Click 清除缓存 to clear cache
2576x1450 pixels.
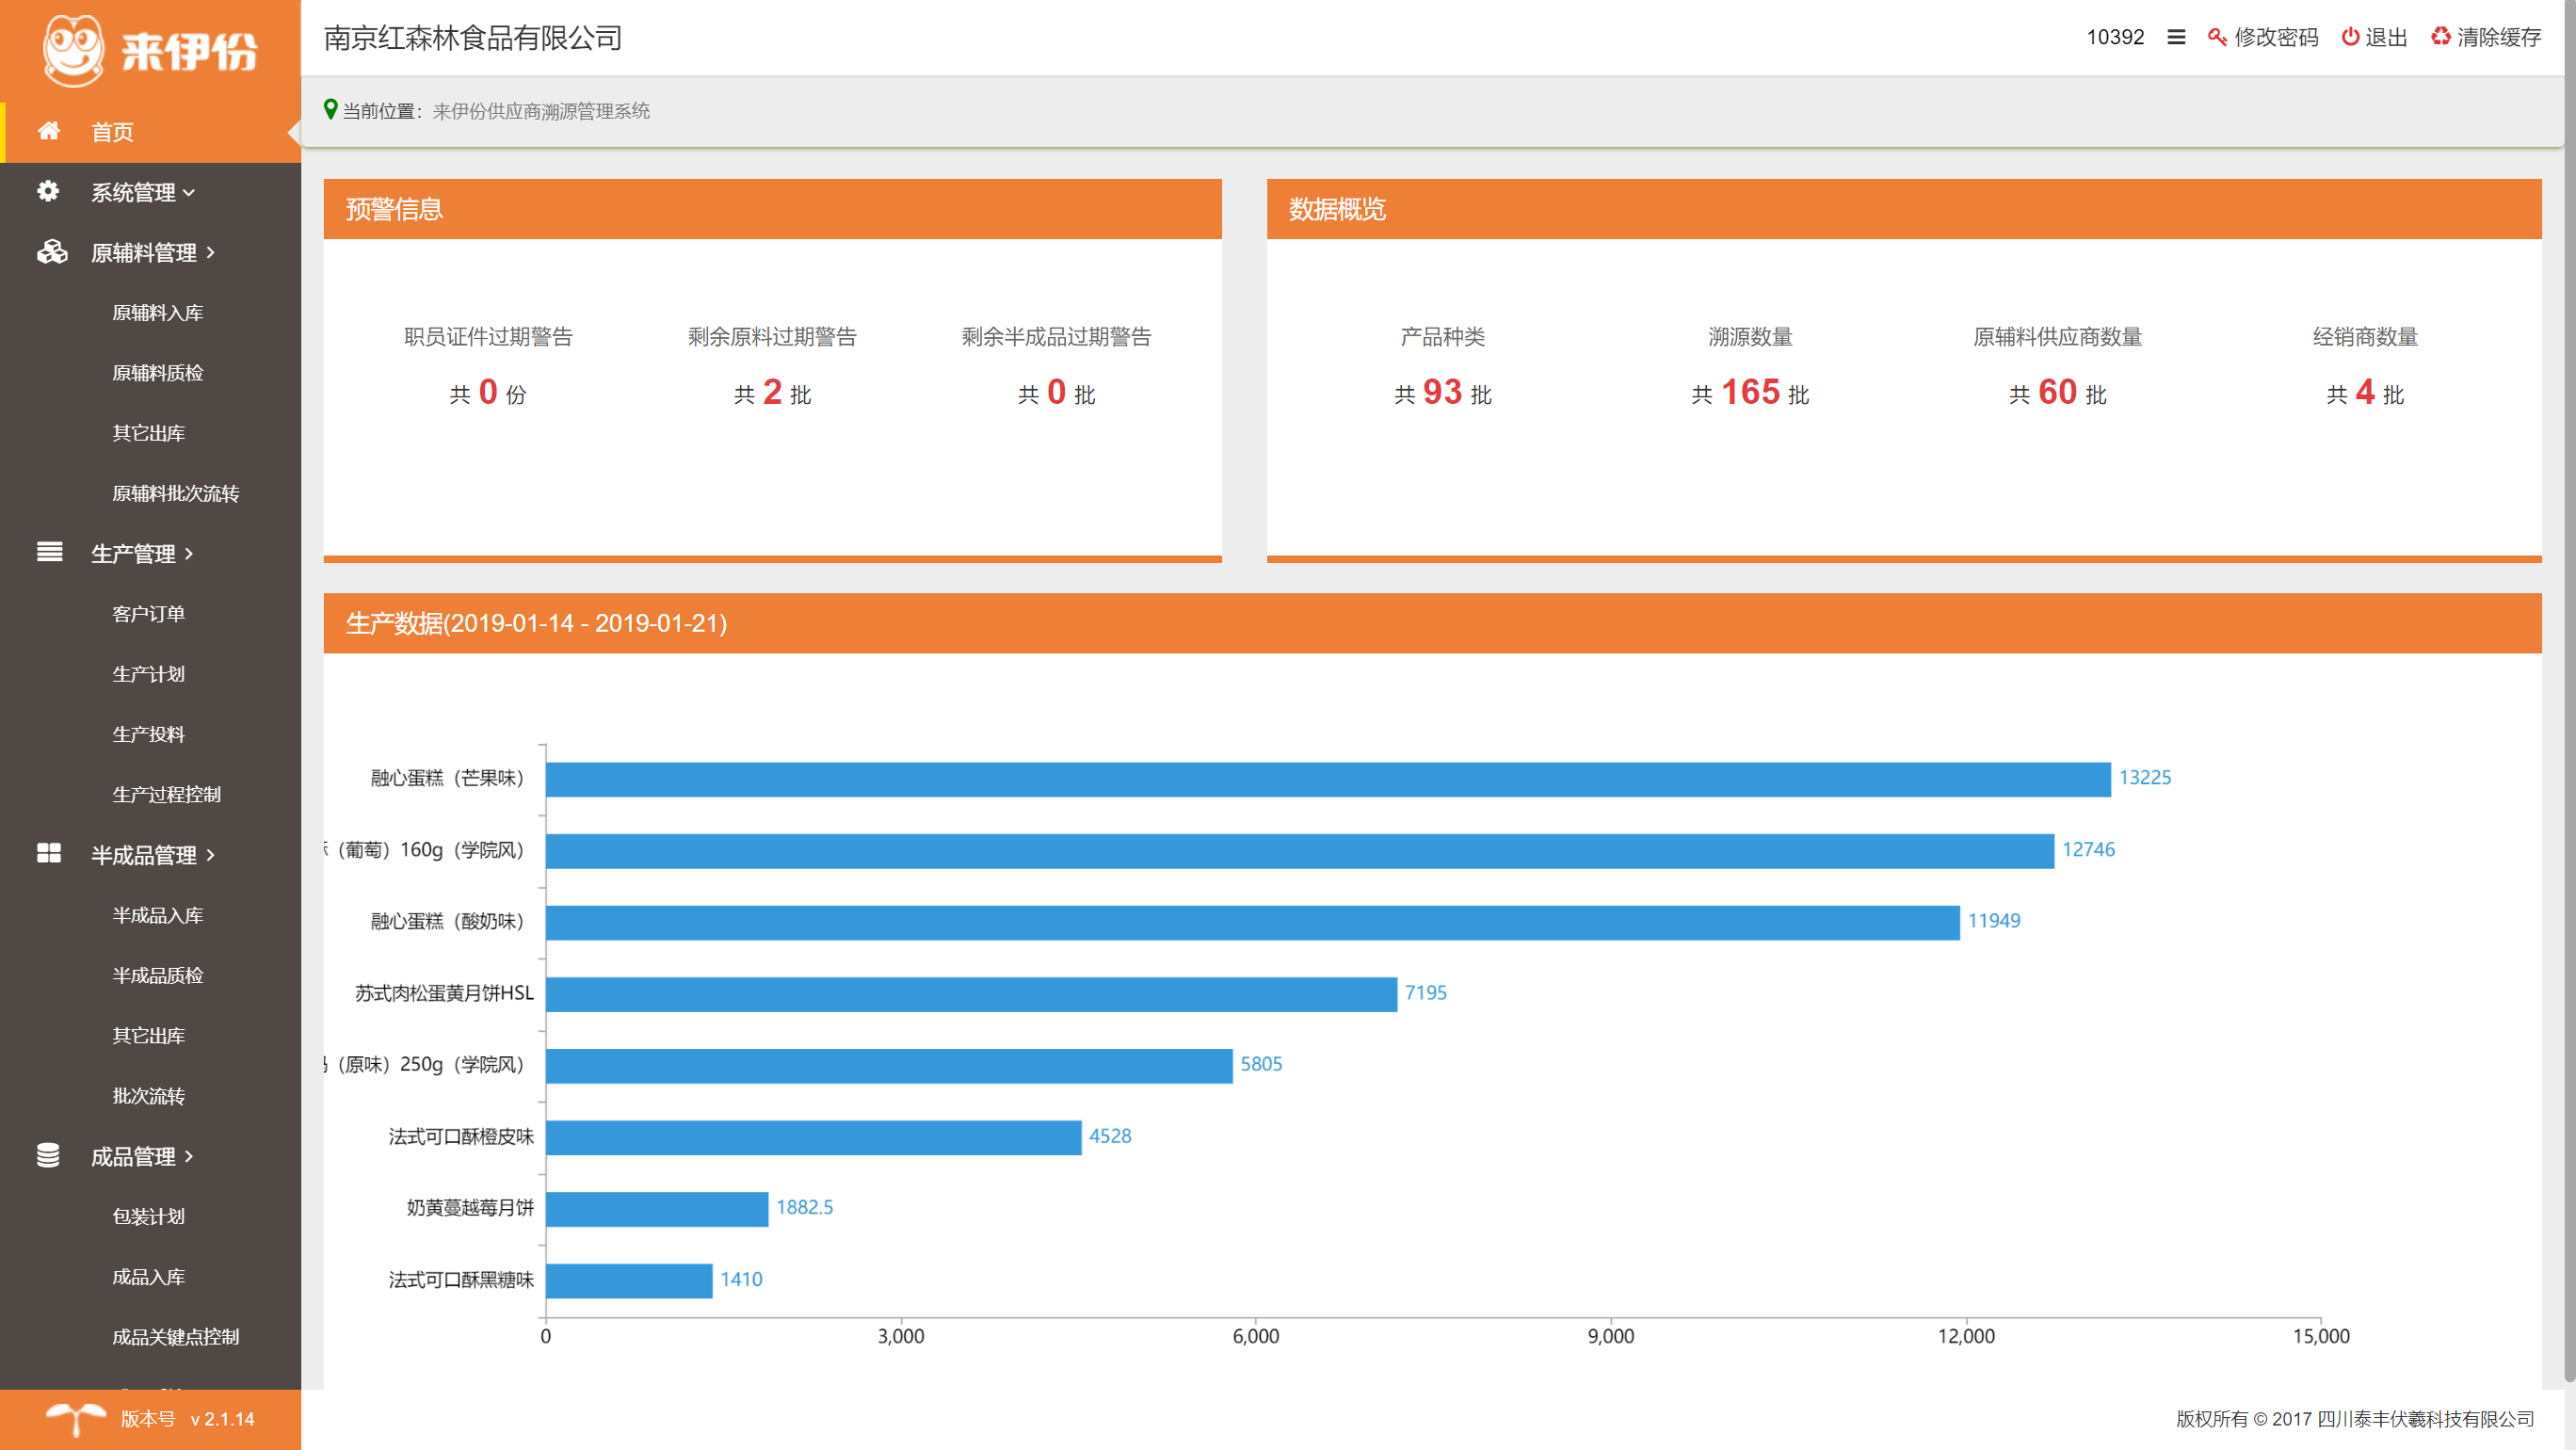[2486, 37]
